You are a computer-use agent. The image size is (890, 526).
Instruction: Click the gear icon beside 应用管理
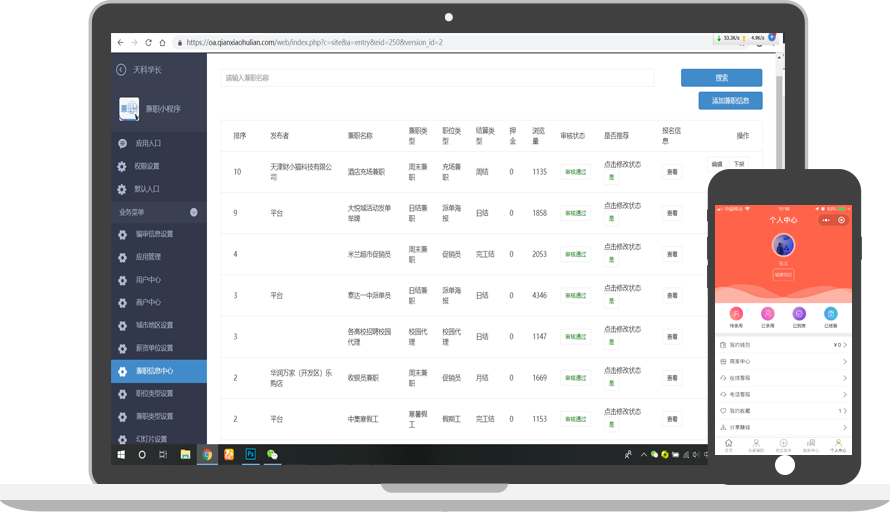[122, 257]
